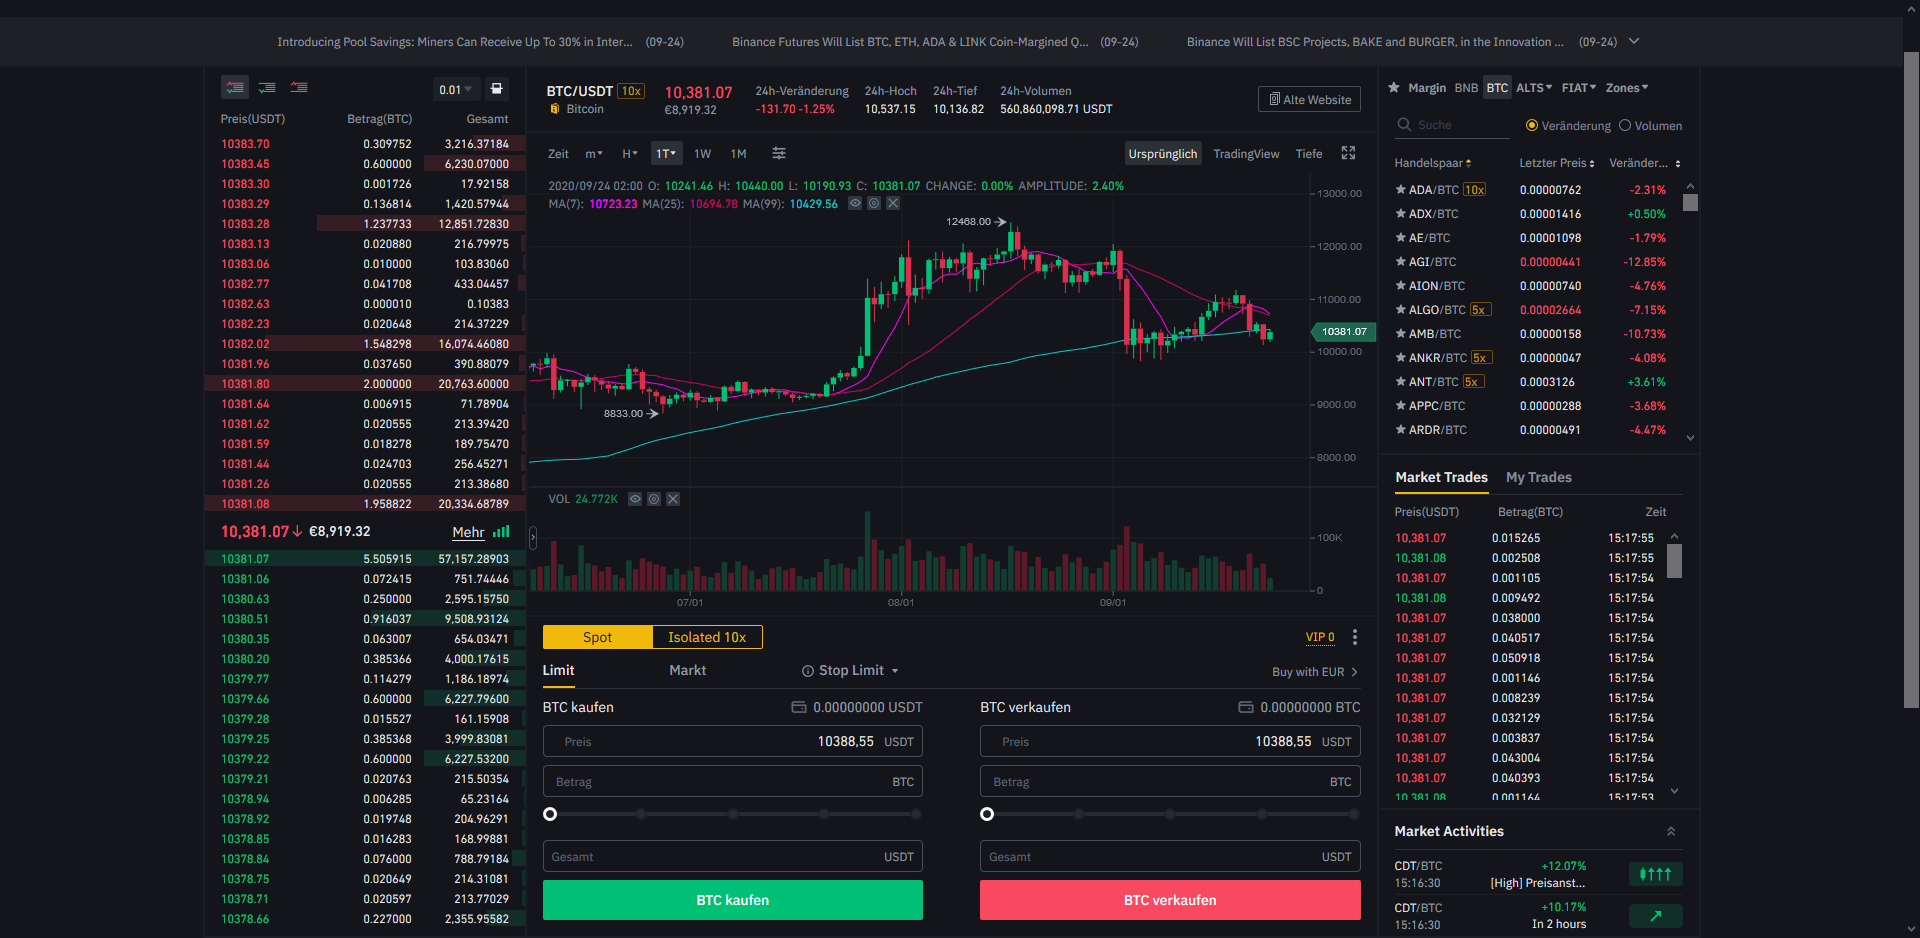
Task: Favorite the AGI/BTC pair star
Action: click(x=1401, y=262)
